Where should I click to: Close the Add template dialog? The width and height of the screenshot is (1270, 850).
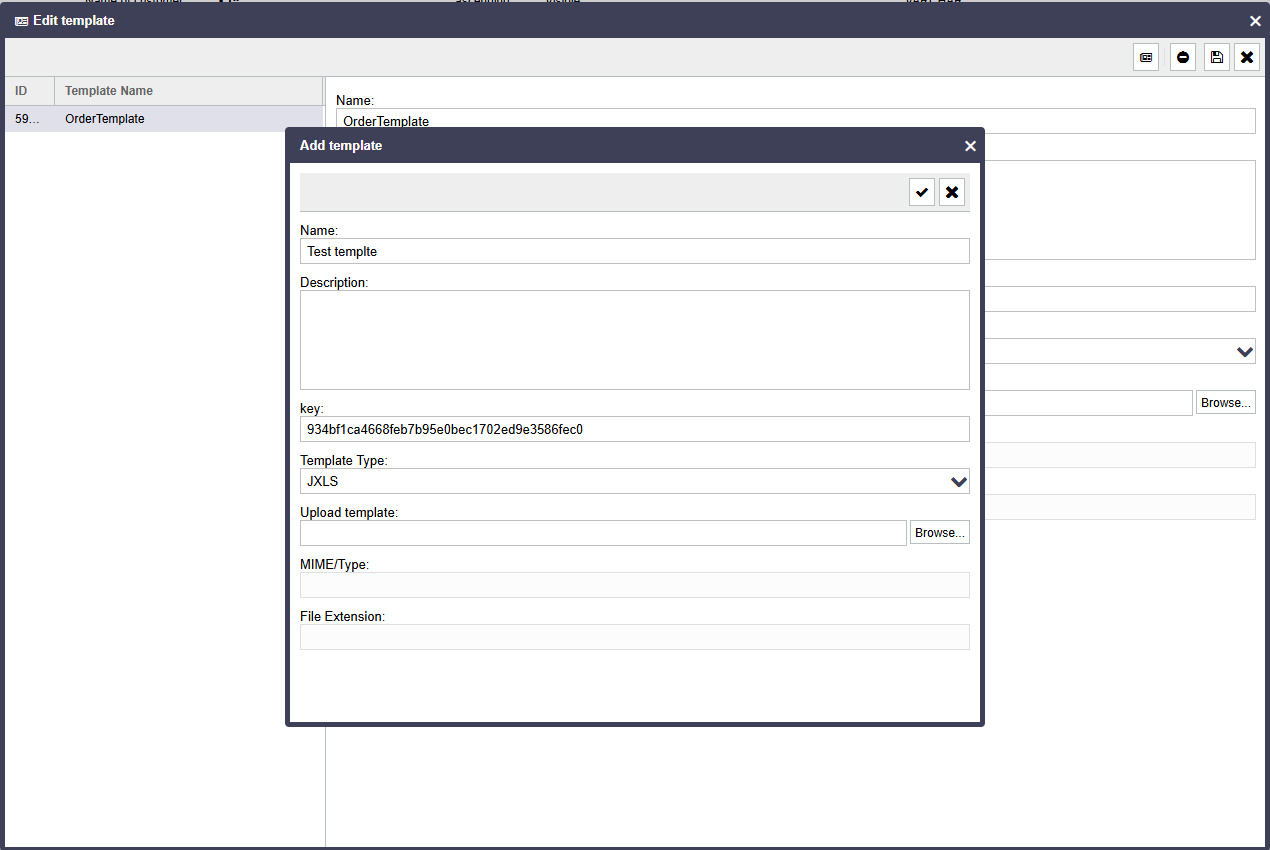coord(969,146)
